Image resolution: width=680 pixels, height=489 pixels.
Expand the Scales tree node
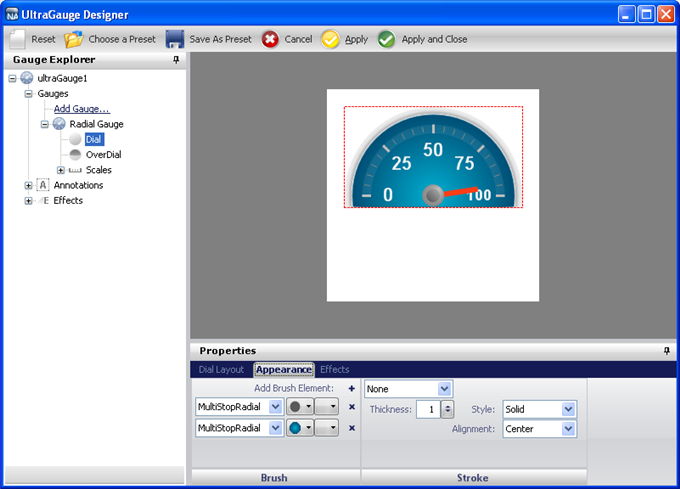click(x=61, y=170)
